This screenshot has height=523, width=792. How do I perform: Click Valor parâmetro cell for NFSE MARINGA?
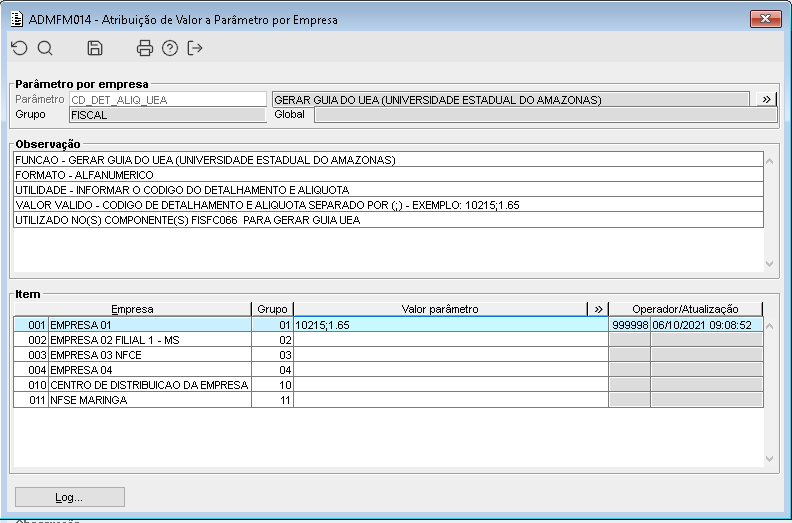pos(451,400)
